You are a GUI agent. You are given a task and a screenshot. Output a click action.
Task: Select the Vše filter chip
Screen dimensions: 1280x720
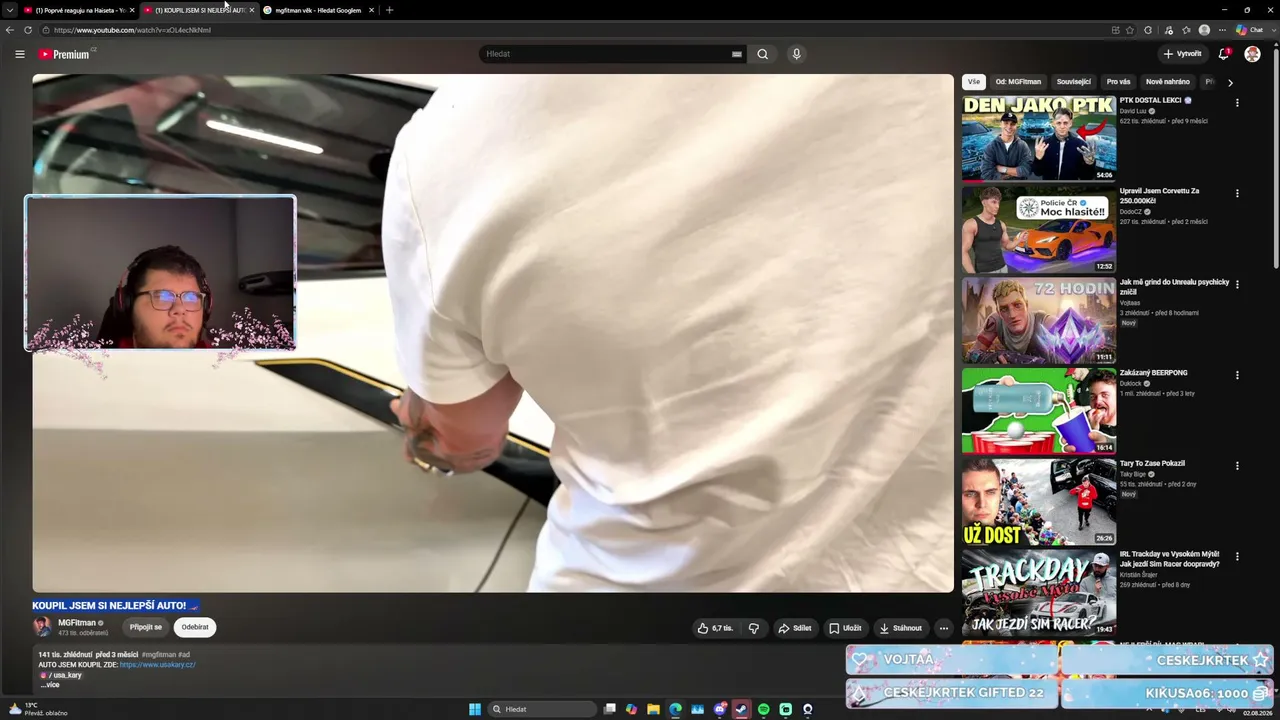pos(974,82)
